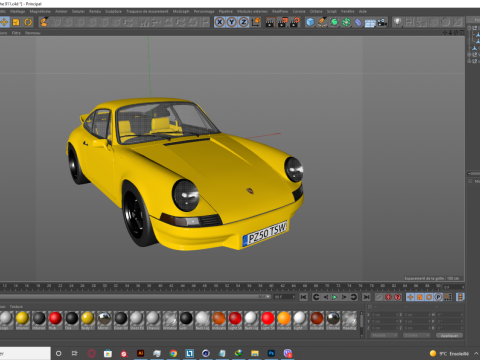The width and height of the screenshot is (480, 360).
Task: Select the Grill material
Action: [x=186, y=320]
